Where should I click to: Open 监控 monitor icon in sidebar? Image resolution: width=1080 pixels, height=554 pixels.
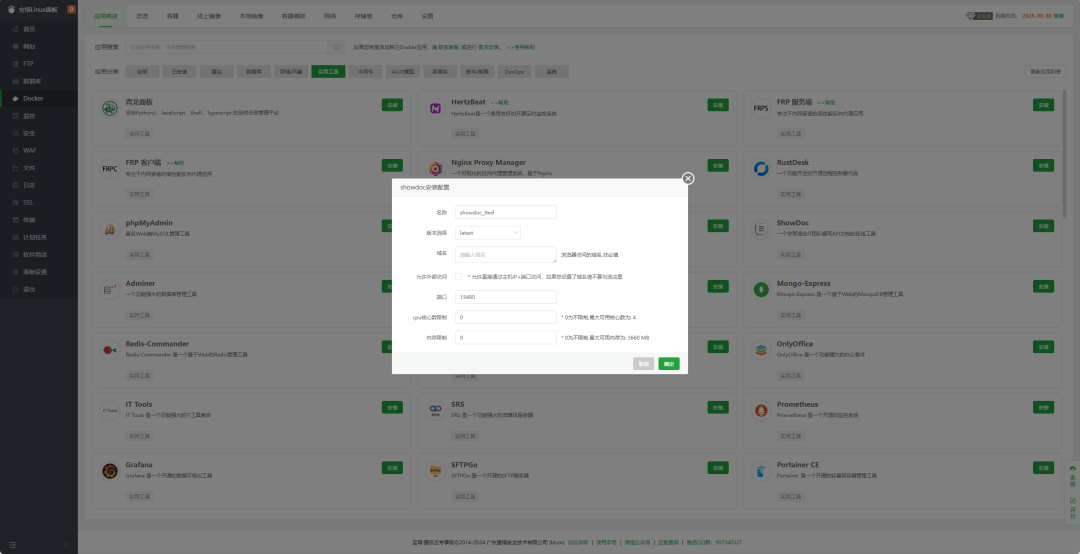(16, 116)
